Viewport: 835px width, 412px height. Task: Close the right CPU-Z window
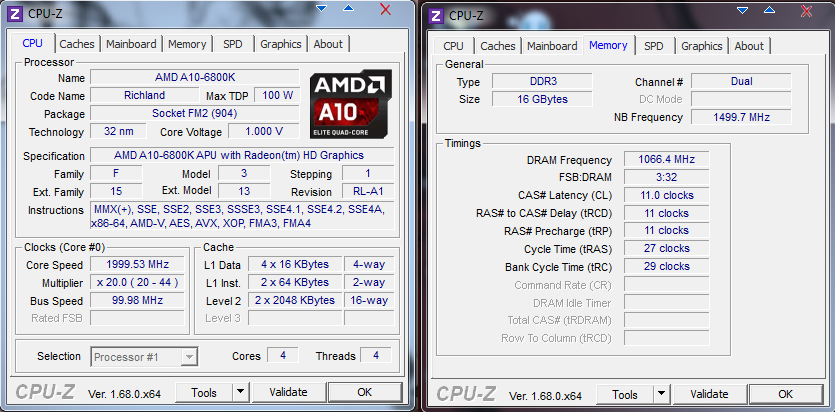807,11
